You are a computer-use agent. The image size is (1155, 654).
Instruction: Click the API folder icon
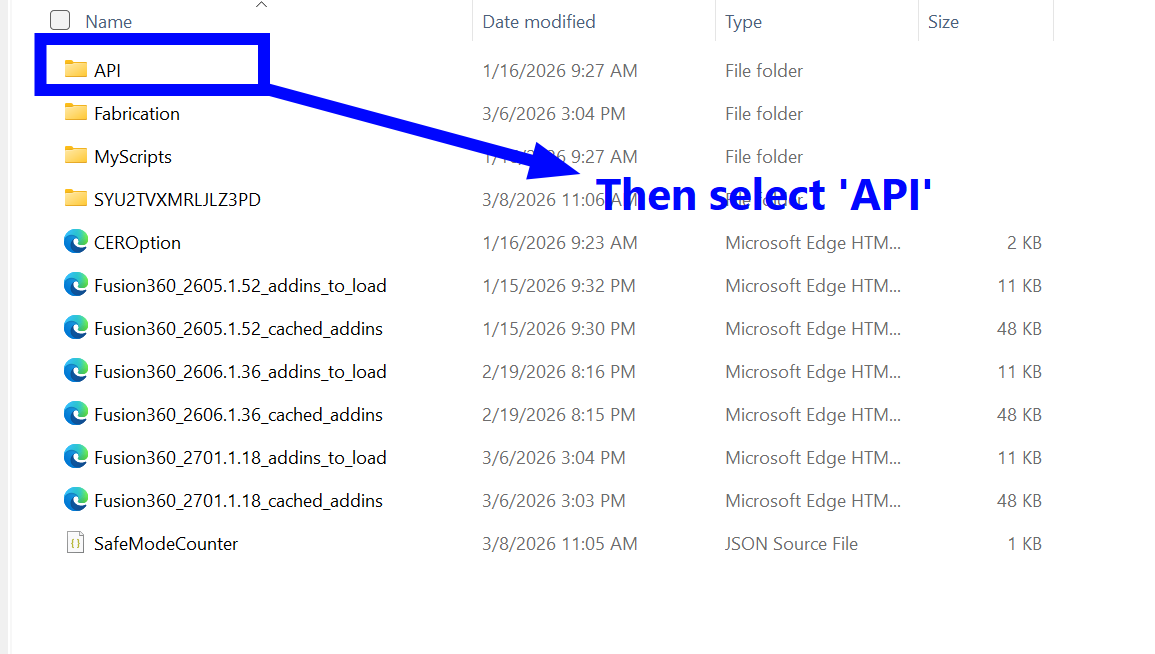pyautogui.click(x=76, y=70)
